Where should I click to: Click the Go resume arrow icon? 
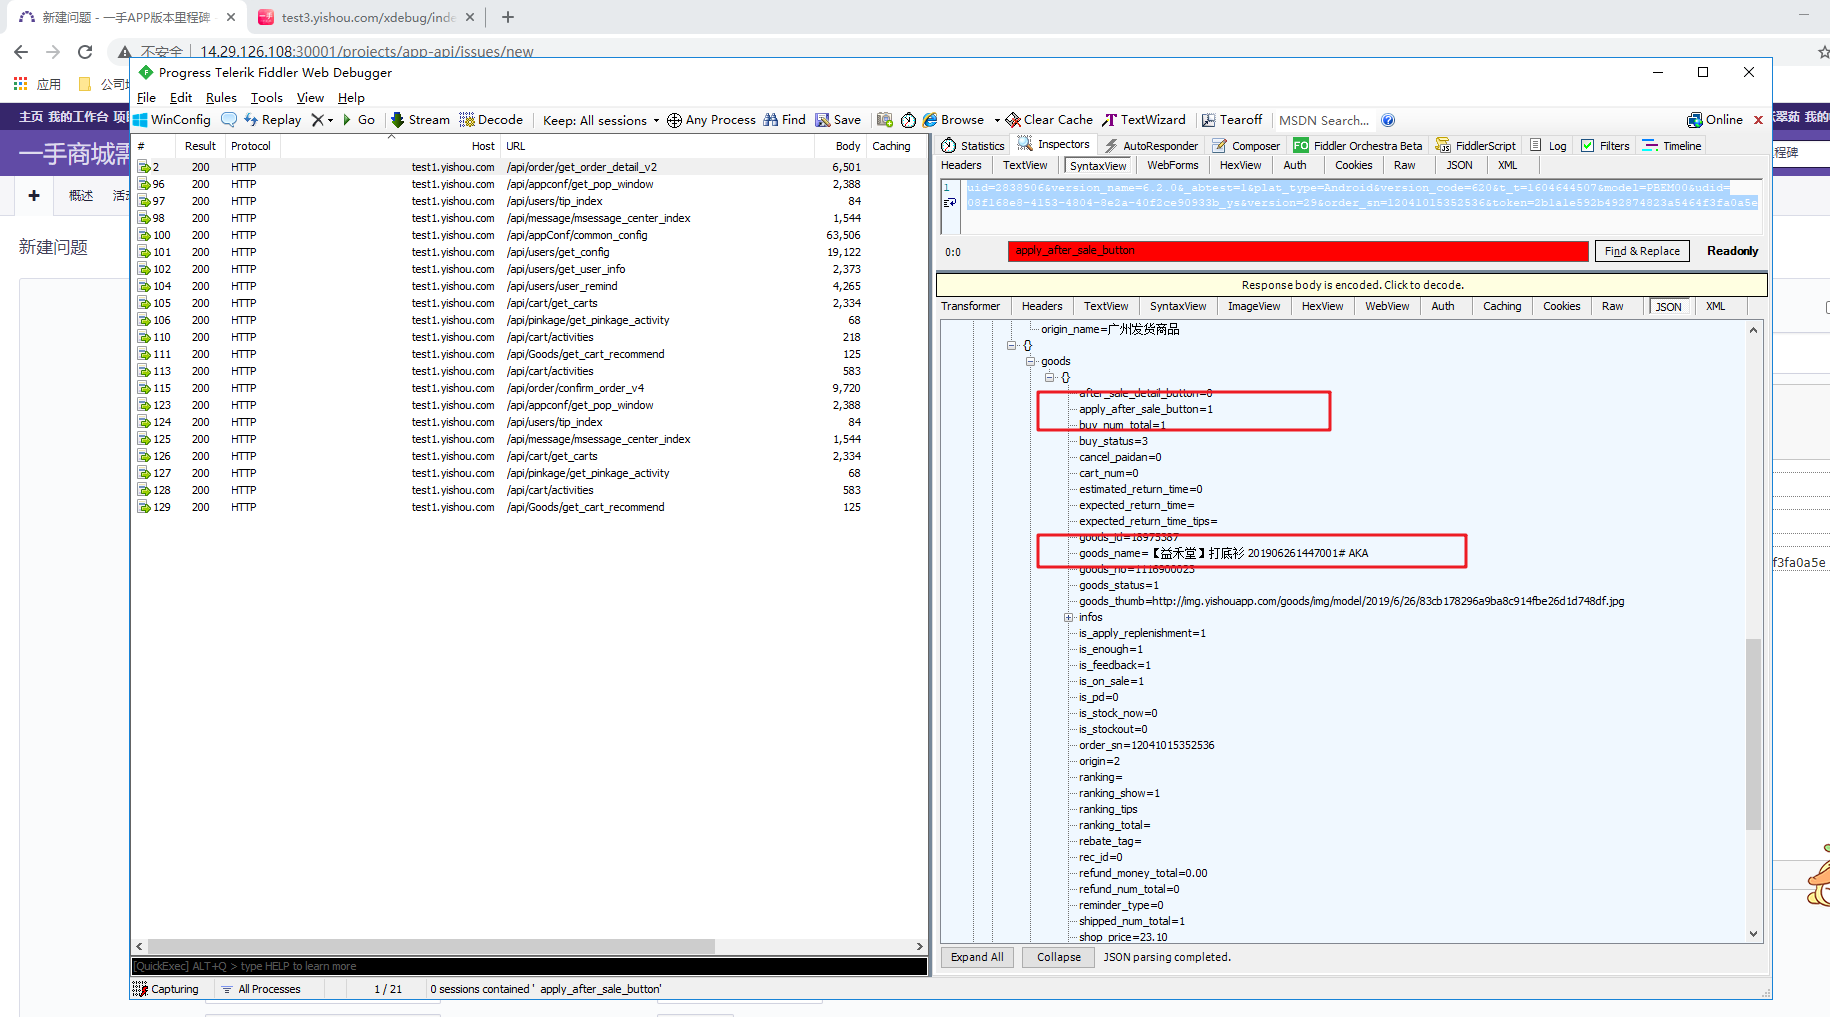coord(347,120)
